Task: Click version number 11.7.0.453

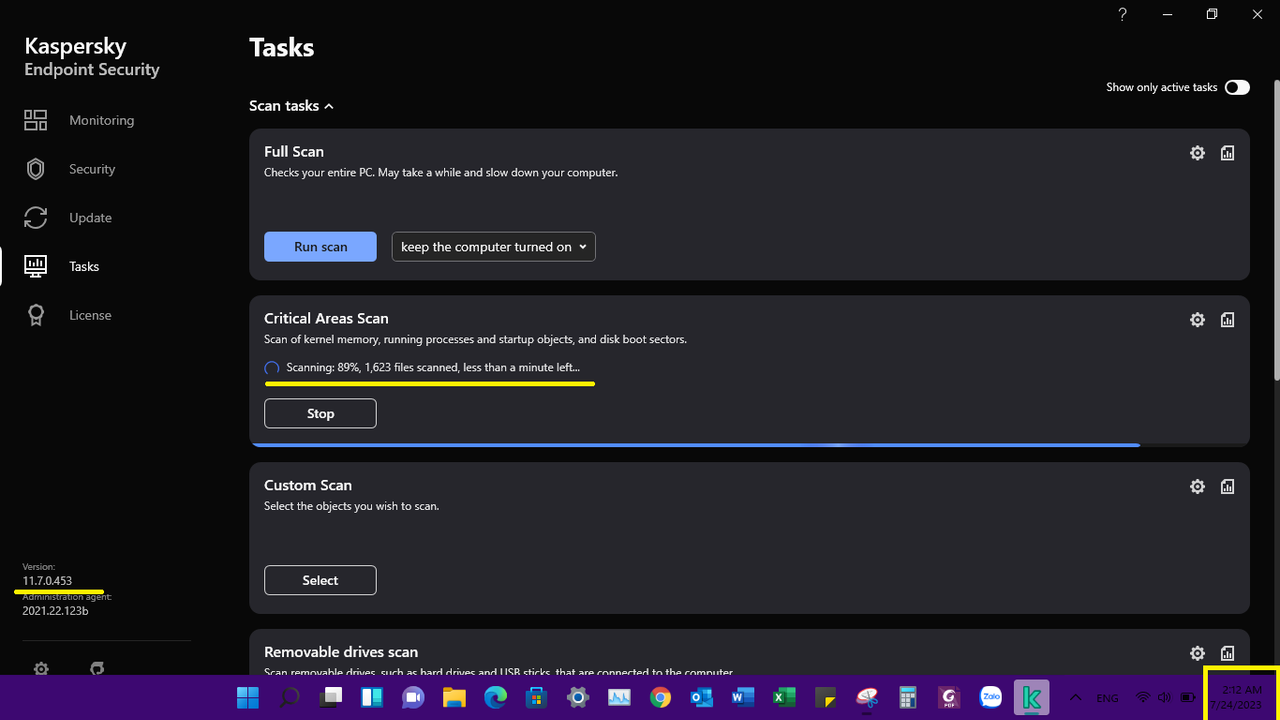Action: [x=47, y=581]
